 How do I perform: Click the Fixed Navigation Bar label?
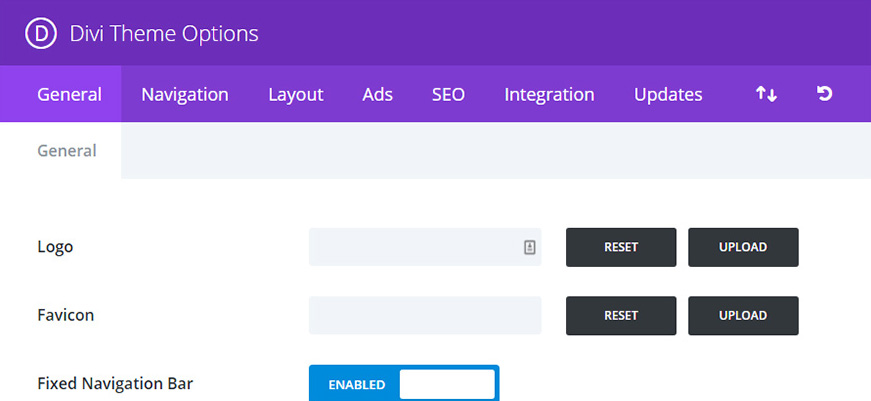(115, 383)
